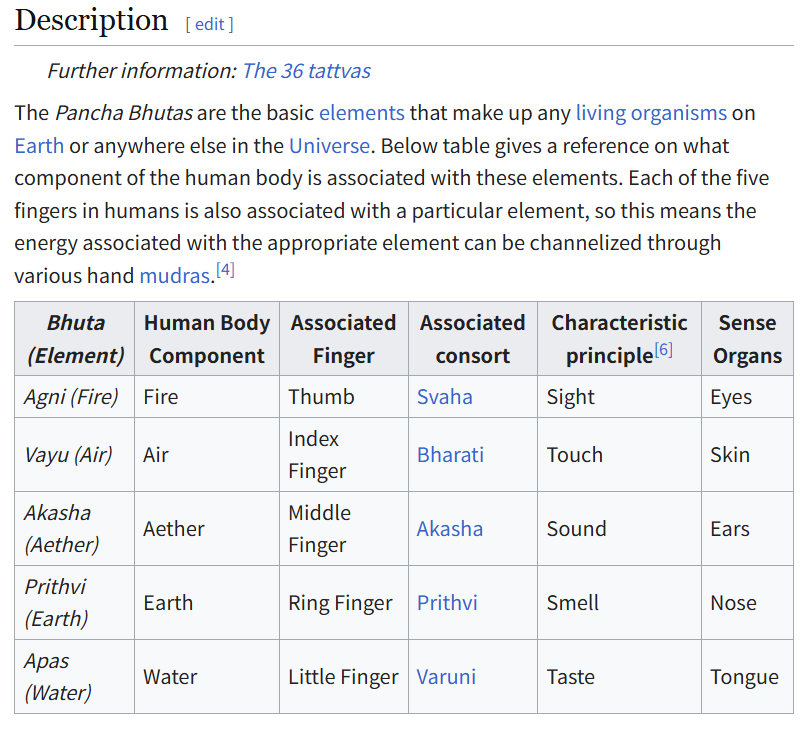Click the edit link beside Description
Screen dimensions: 804x731
click(x=209, y=24)
